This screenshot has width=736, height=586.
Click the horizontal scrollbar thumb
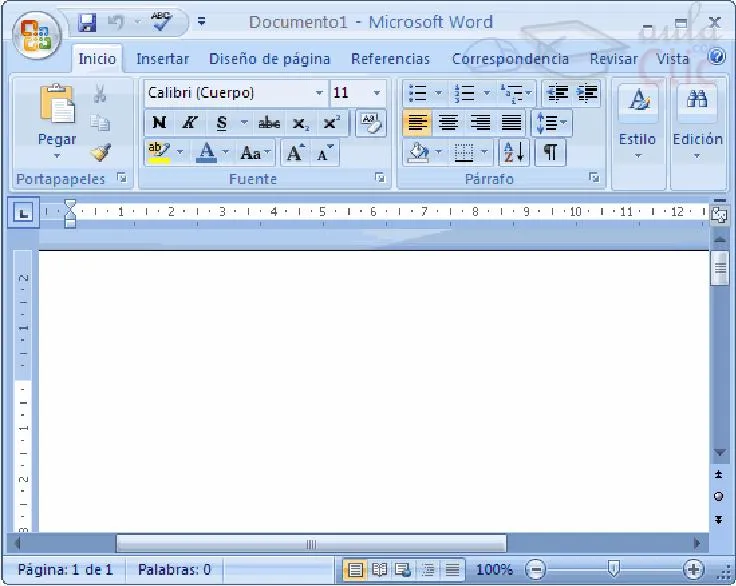pyautogui.click(x=311, y=544)
